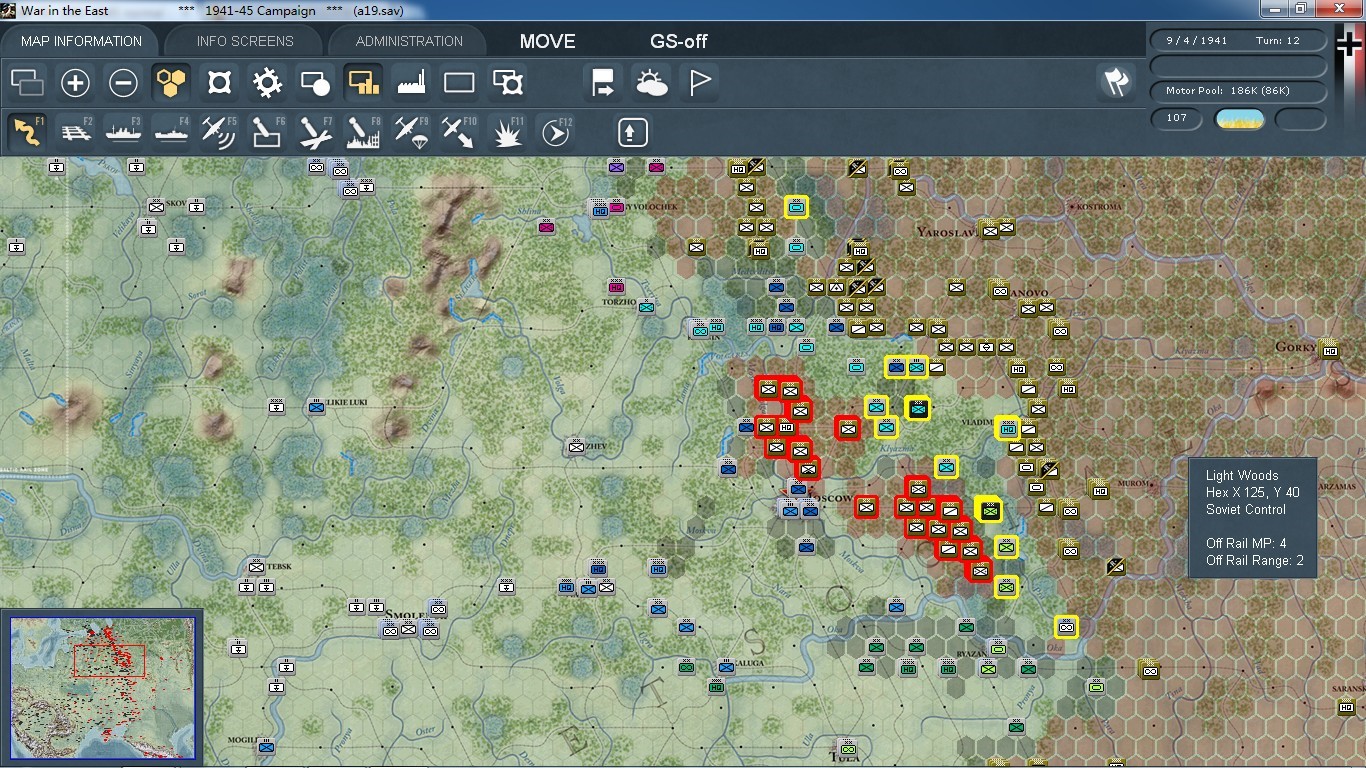This screenshot has height=768, width=1366.
Task: Click the 'Light Woods' tooltip text
Action: click(x=1242, y=475)
